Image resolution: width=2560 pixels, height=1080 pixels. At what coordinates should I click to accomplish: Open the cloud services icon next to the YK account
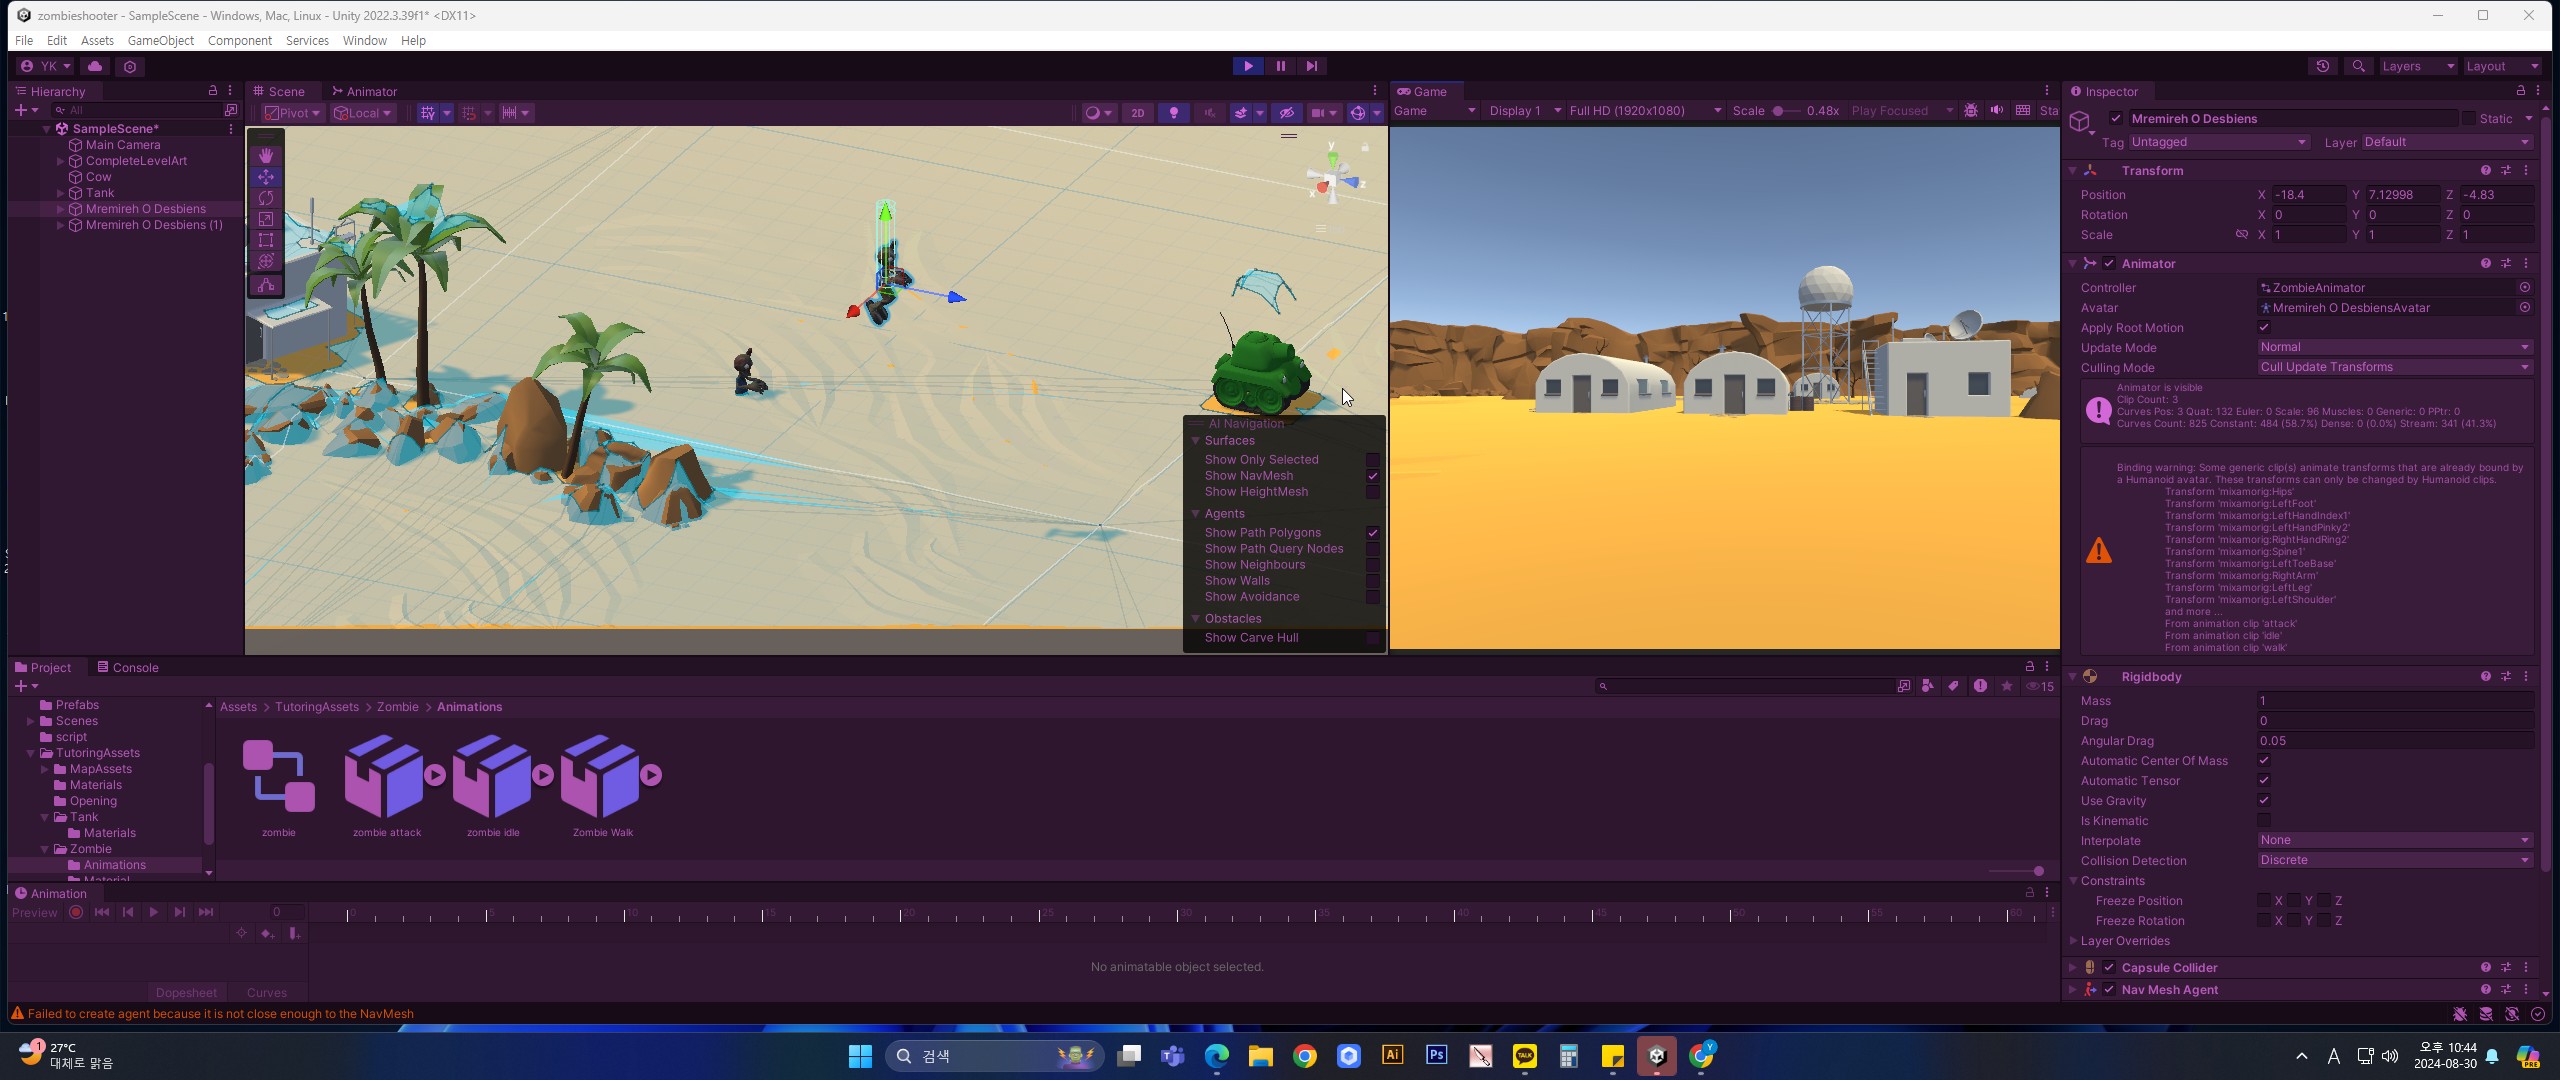(x=95, y=66)
